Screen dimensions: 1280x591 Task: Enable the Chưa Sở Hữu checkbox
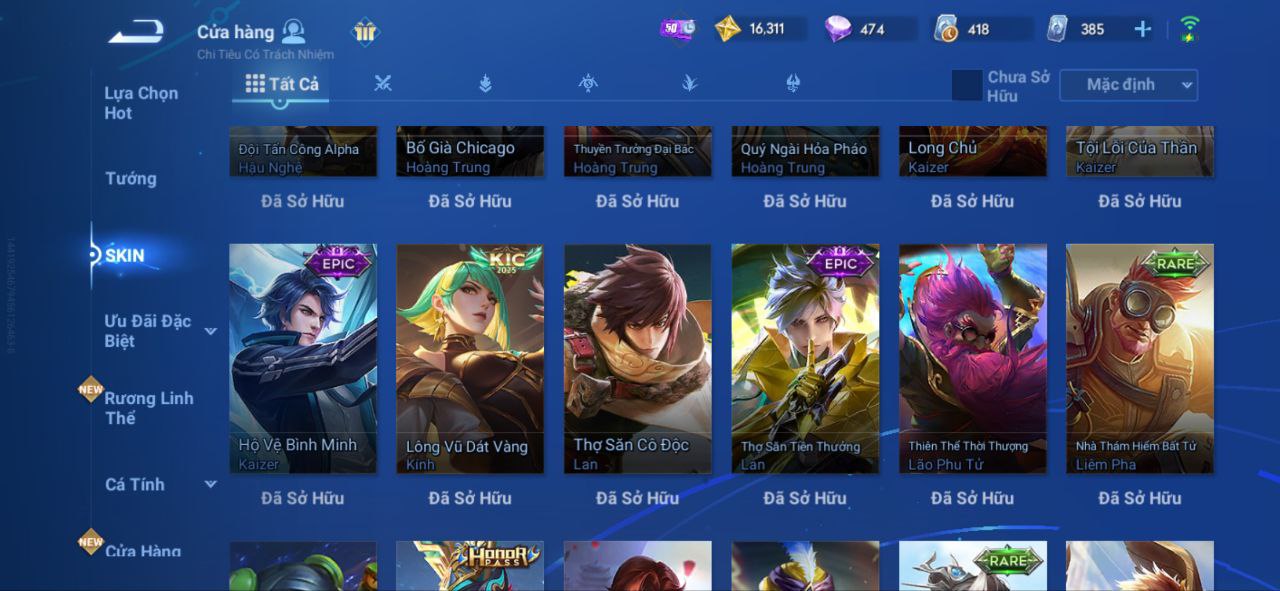tap(967, 85)
